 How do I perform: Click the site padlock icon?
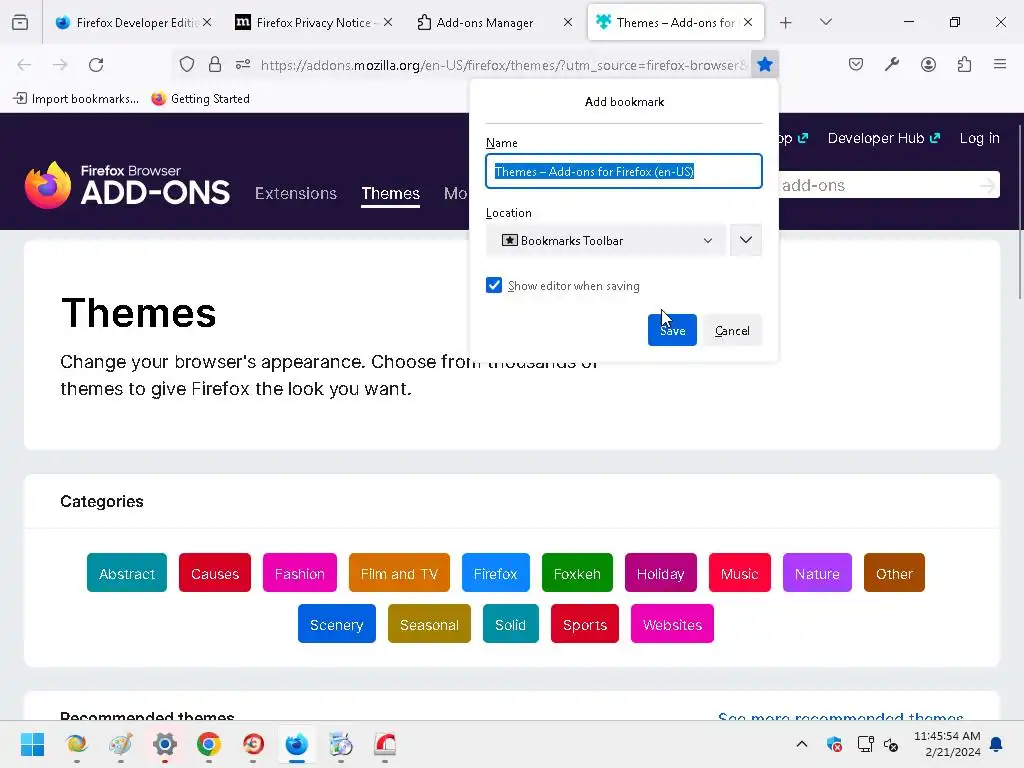[x=215, y=65]
